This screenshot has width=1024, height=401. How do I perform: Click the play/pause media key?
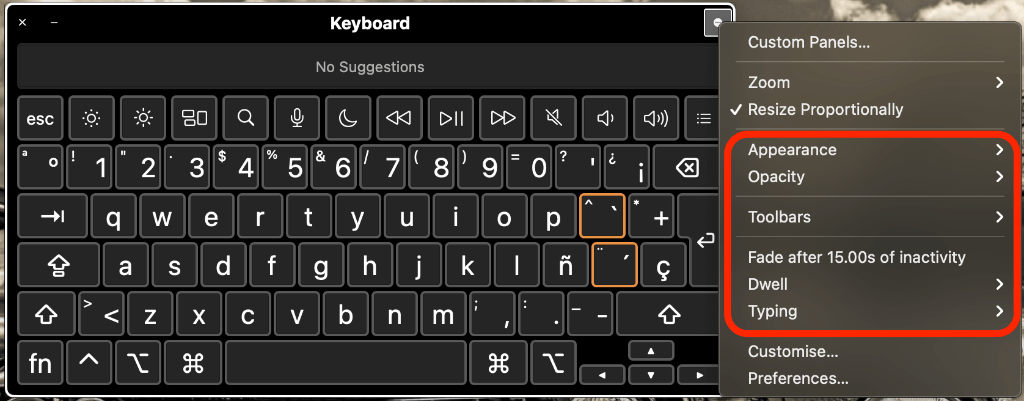(x=451, y=119)
